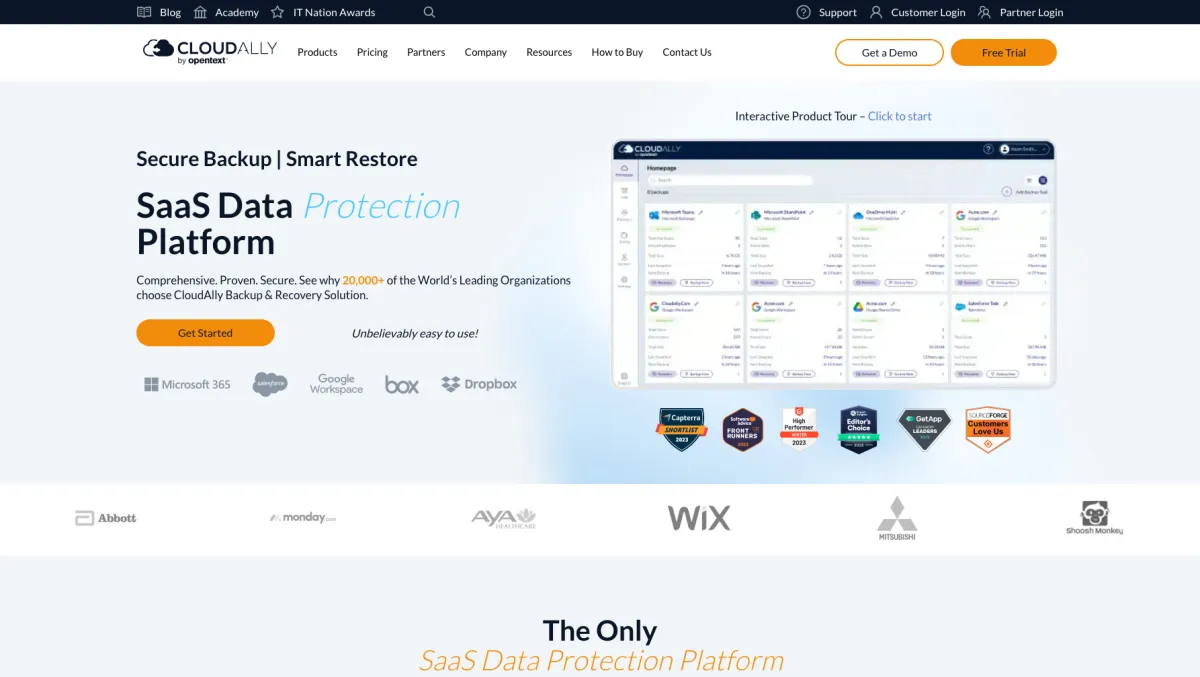Open the Resources menu
This screenshot has height=677, width=1200.
549,52
